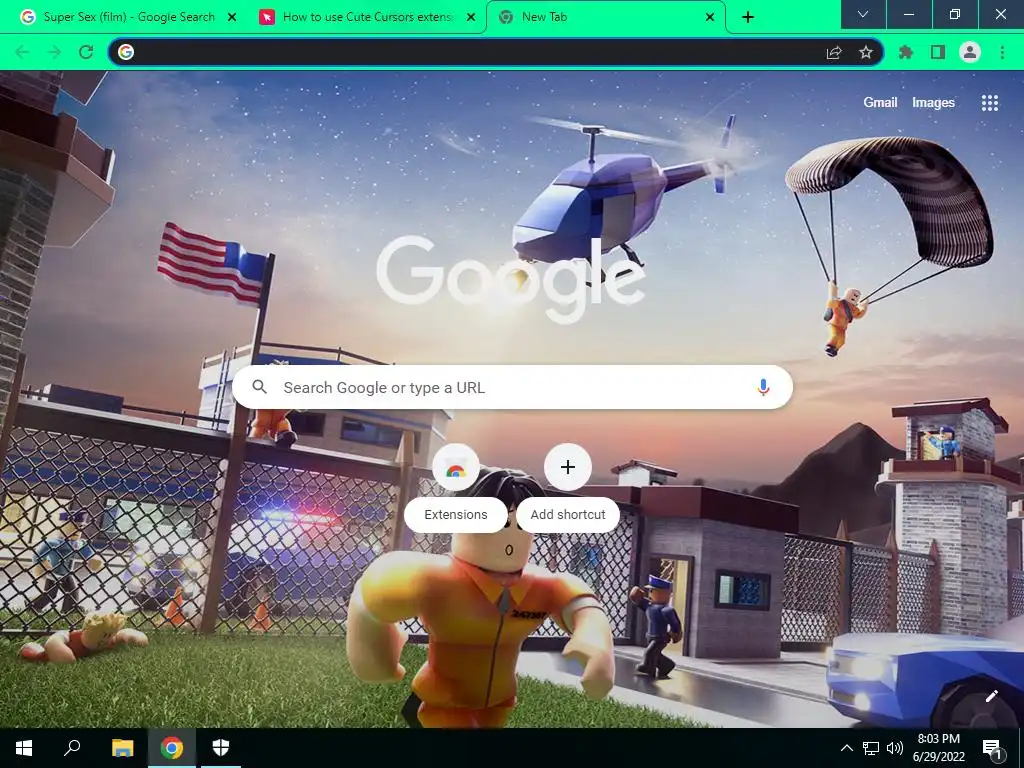Viewport: 1024px width, 768px height.
Task: Customize this page with pencil icon
Action: 992,696
